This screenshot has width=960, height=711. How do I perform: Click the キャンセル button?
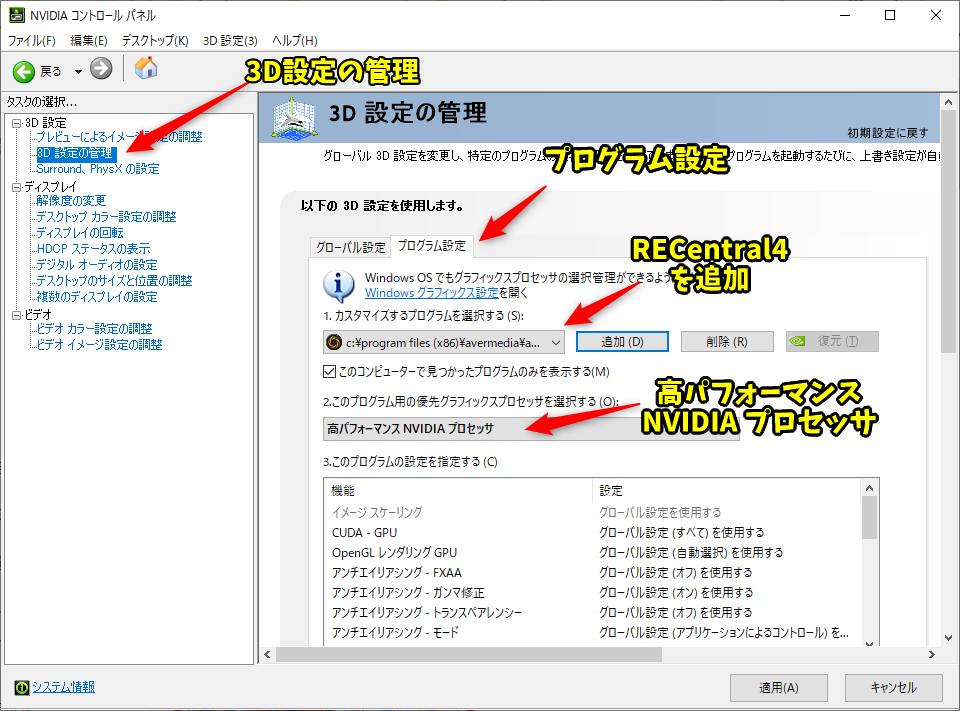[x=894, y=688]
